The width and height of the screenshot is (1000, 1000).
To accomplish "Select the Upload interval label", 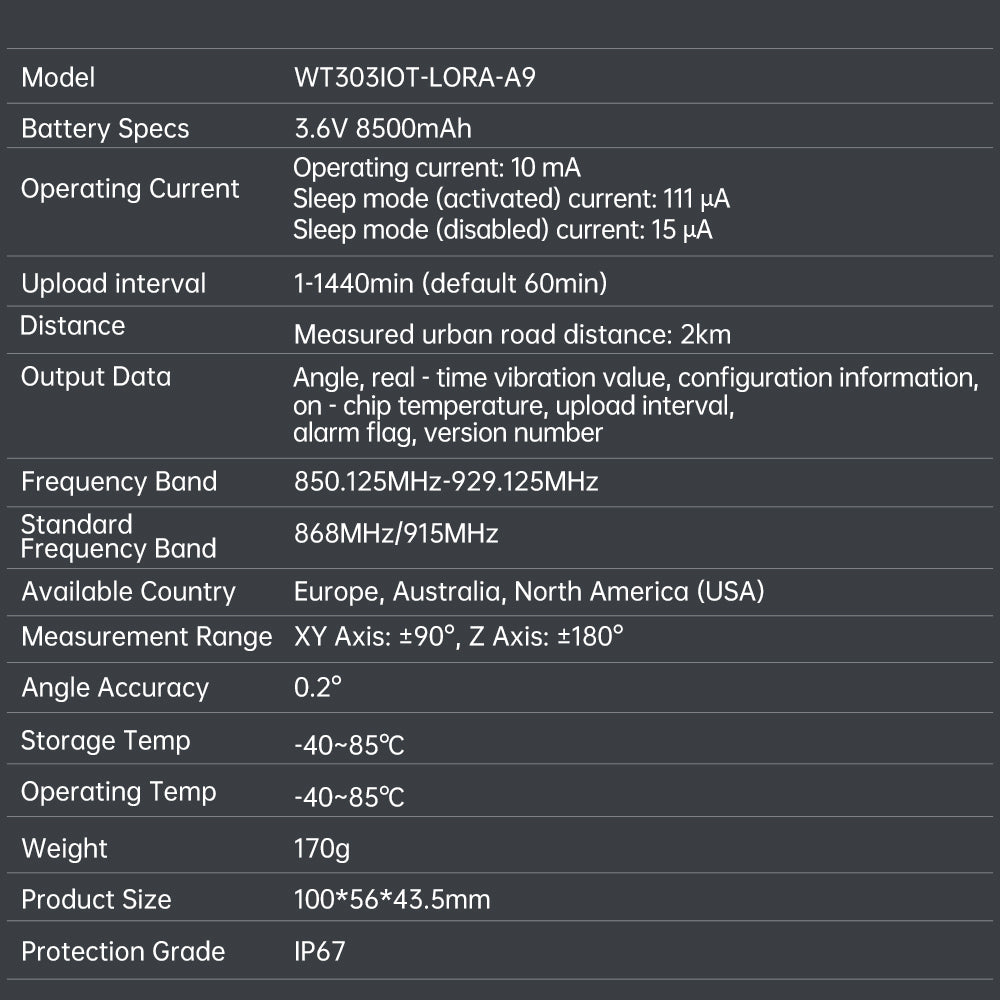I will coord(113,283).
